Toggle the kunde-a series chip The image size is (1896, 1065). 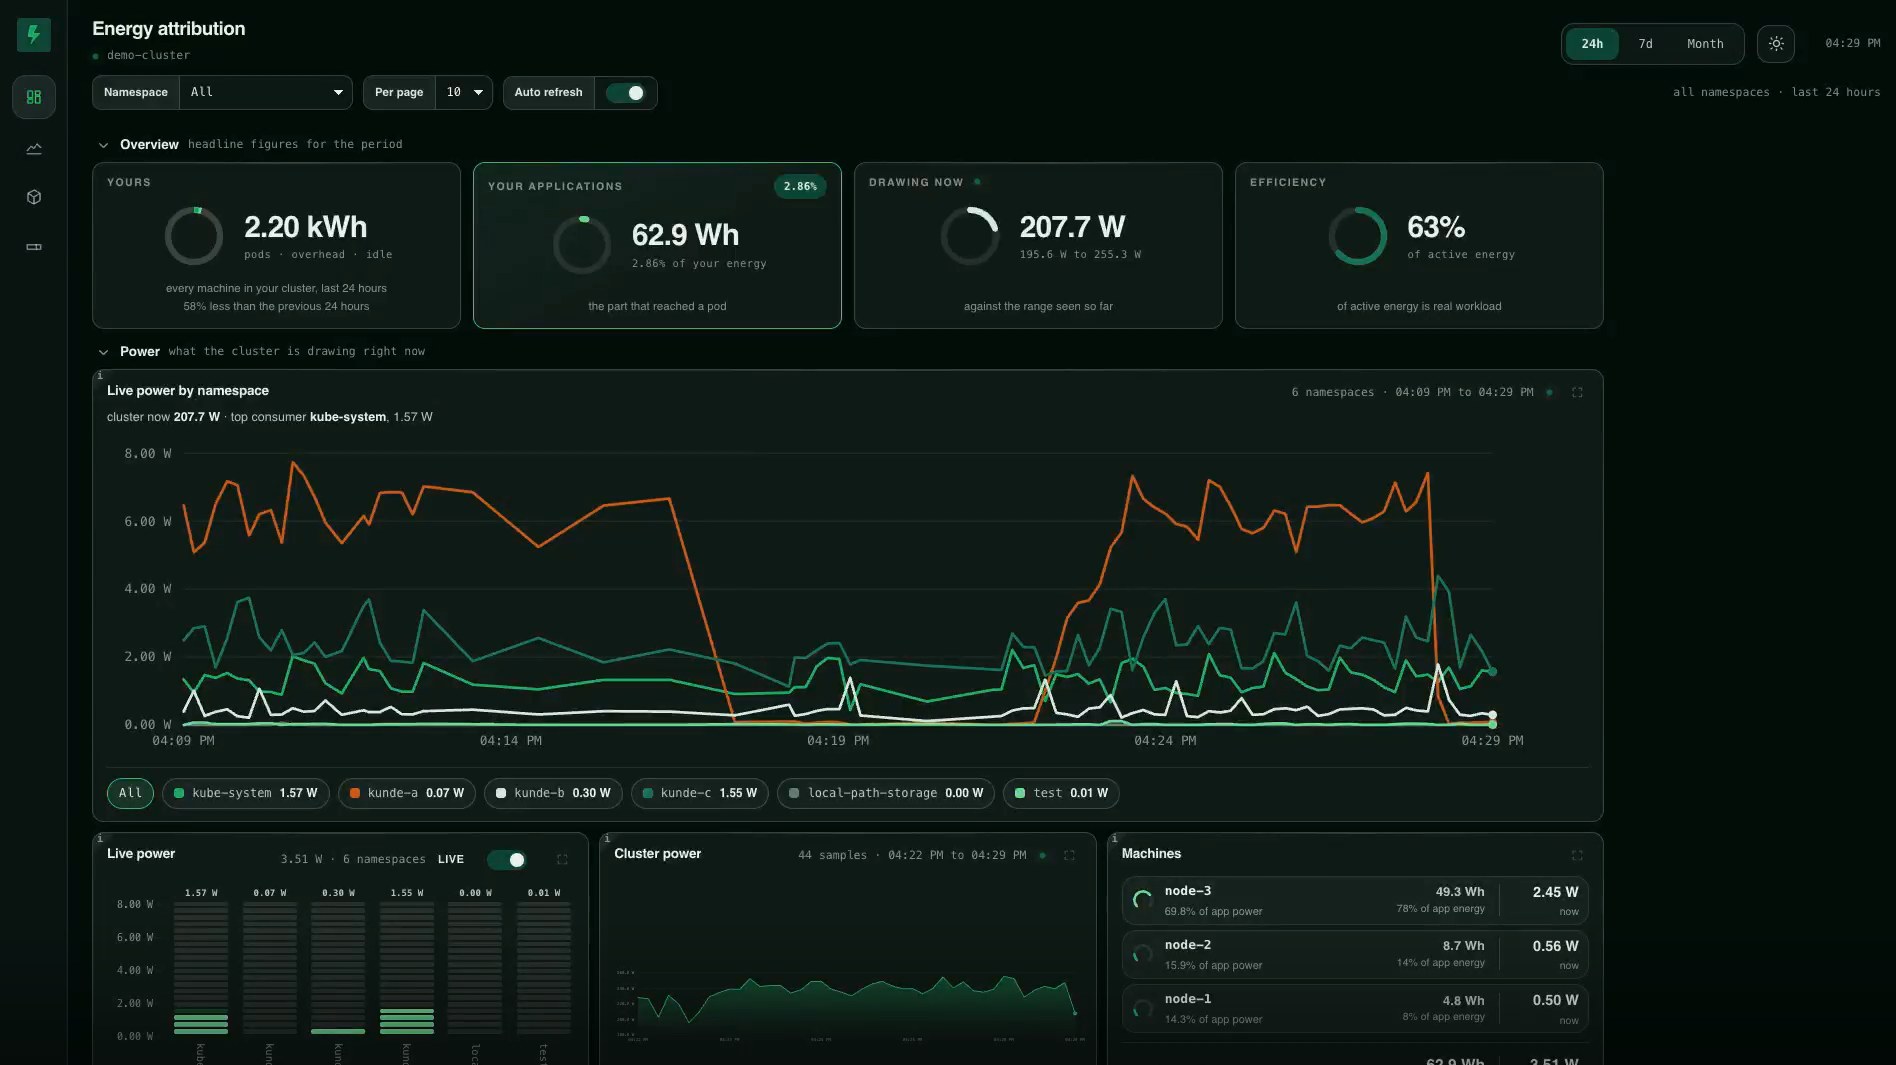coord(407,793)
